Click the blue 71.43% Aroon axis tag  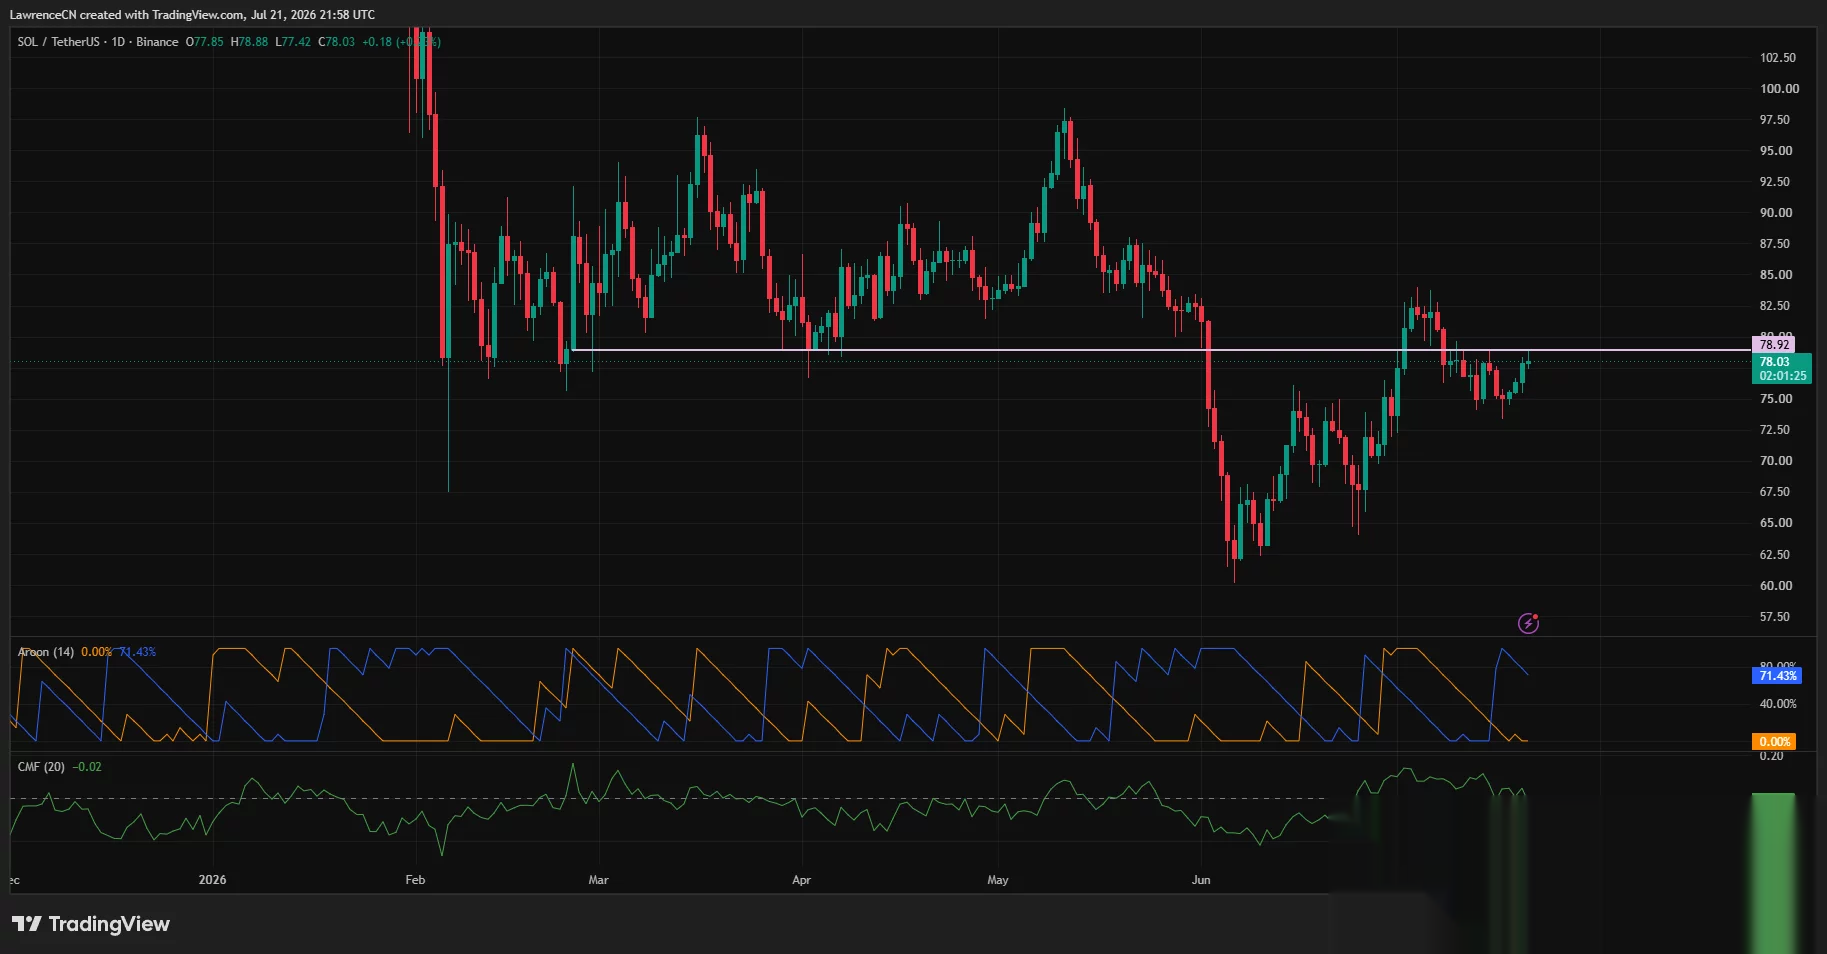click(x=1777, y=676)
